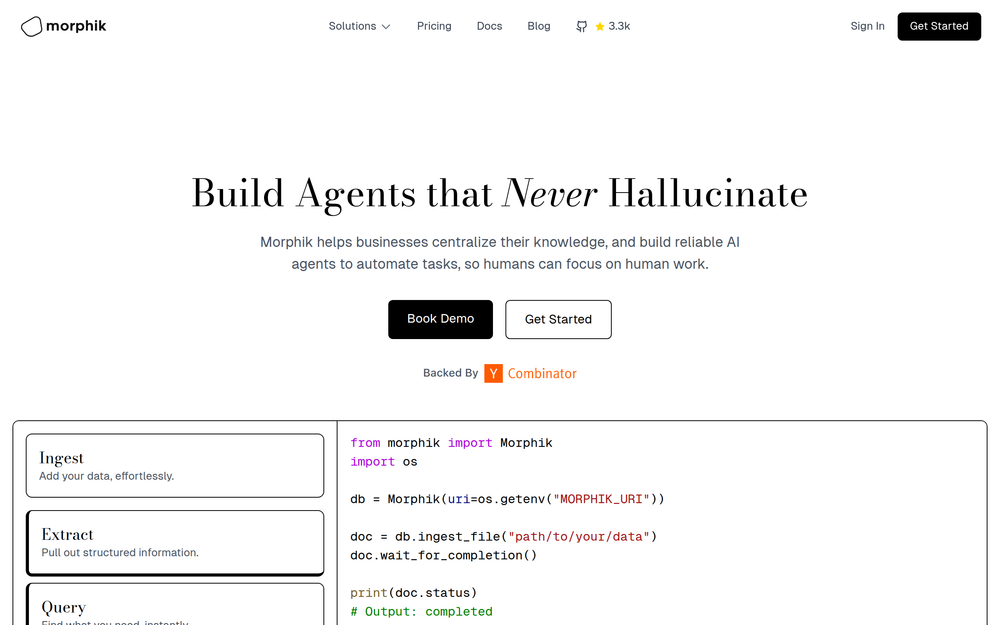Click the outlined Get Started button in the hero section
The image size is (1000, 625).
[558, 319]
